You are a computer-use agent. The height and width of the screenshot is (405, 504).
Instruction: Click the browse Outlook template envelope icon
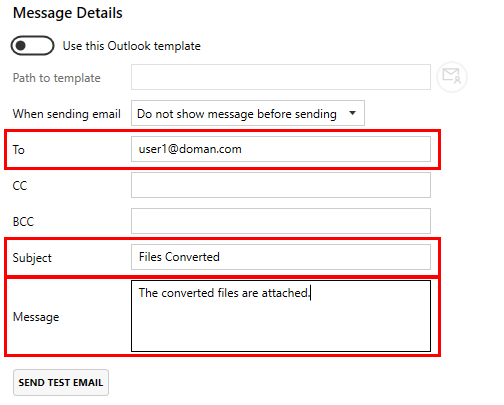point(452,77)
